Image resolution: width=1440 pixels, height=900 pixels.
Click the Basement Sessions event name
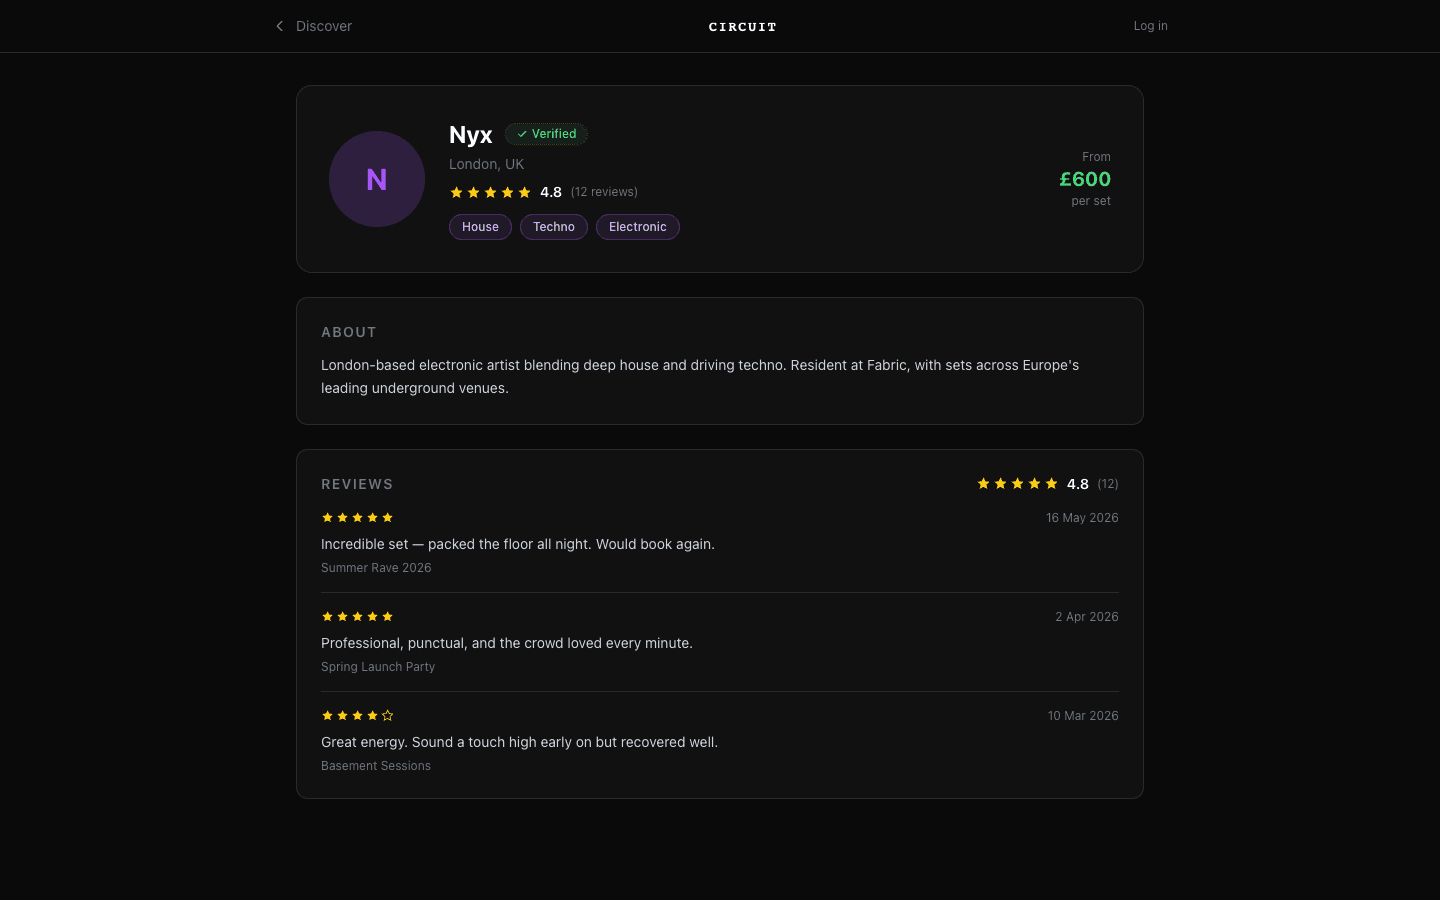pyautogui.click(x=376, y=766)
